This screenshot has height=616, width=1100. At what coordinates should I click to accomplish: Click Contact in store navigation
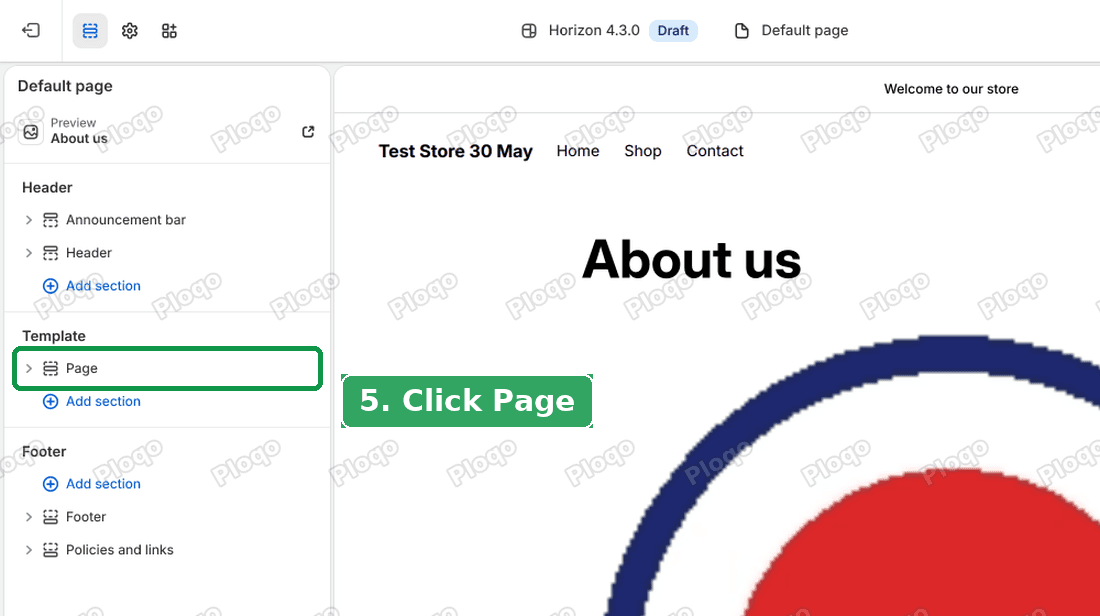[715, 151]
